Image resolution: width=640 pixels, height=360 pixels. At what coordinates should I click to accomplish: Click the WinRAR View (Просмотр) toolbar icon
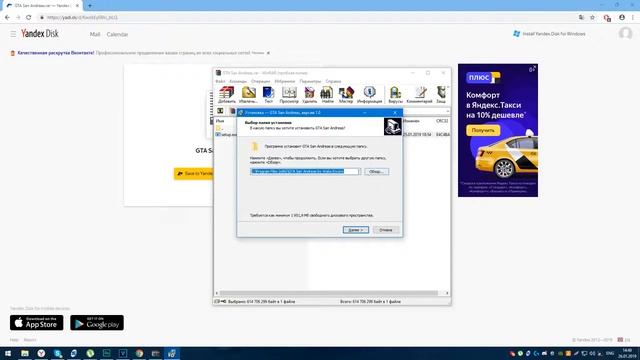pyautogui.click(x=289, y=95)
